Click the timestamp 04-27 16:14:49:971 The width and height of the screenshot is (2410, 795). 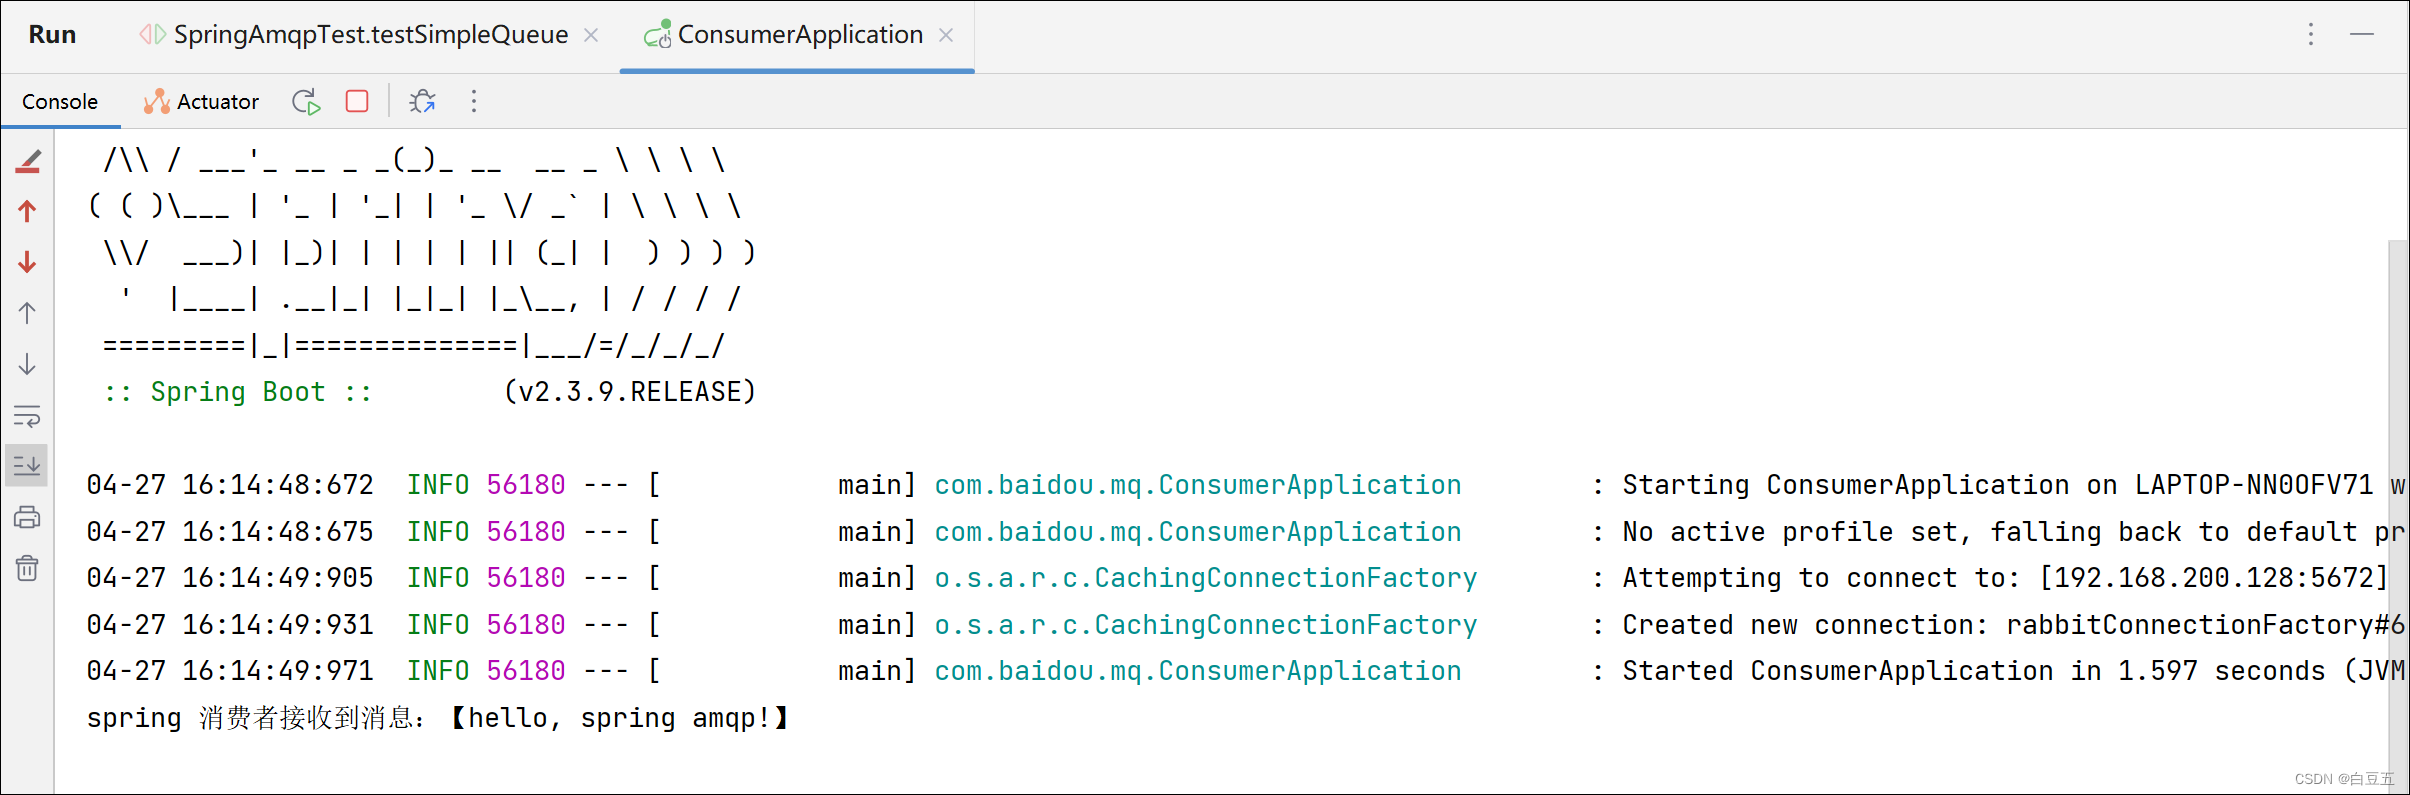click(230, 671)
